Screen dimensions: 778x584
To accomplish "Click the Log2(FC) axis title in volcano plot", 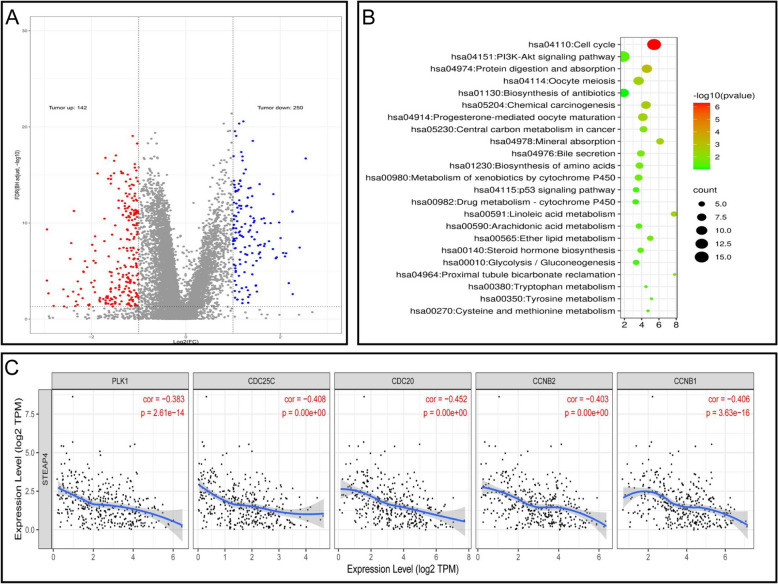I will [186, 341].
